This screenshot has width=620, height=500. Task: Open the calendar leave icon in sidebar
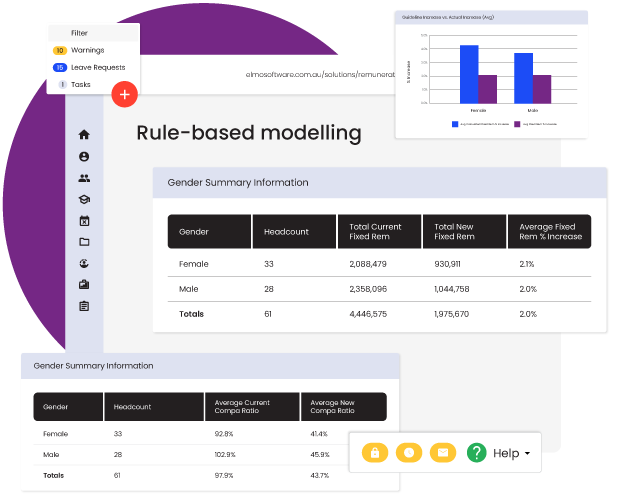tap(84, 221)
